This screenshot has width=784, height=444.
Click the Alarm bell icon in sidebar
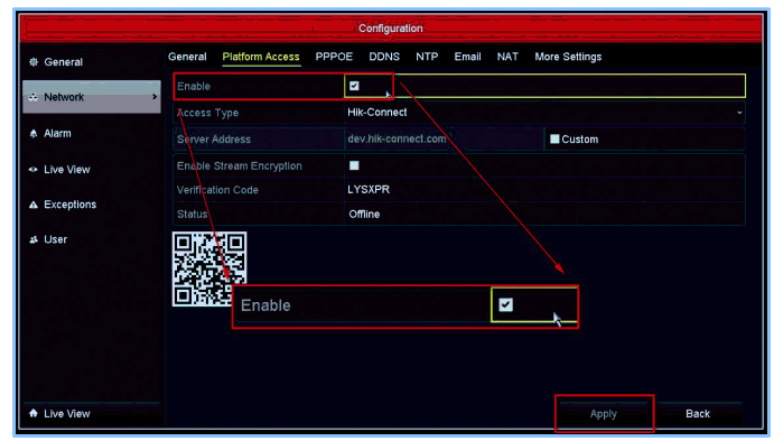pyautogui.click(x=34, y=134)
